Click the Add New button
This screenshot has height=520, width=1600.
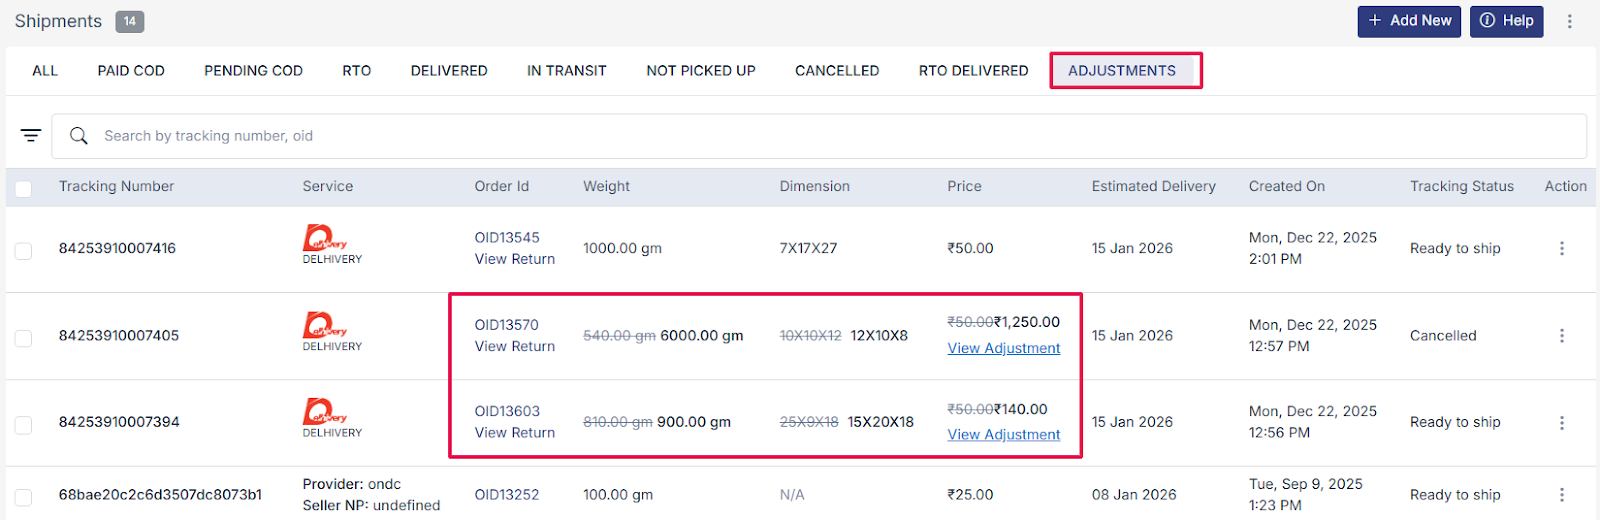[x=1409, y=21]
